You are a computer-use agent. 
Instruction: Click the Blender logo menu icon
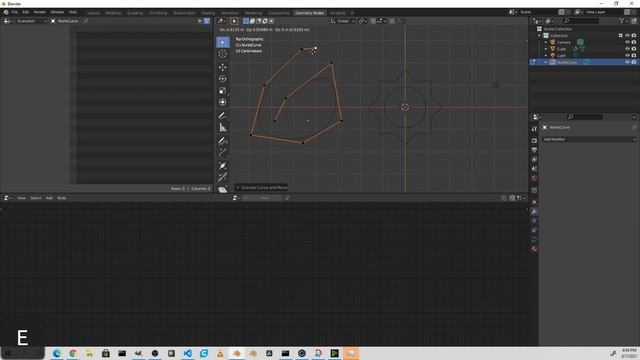tap(6, 12)
